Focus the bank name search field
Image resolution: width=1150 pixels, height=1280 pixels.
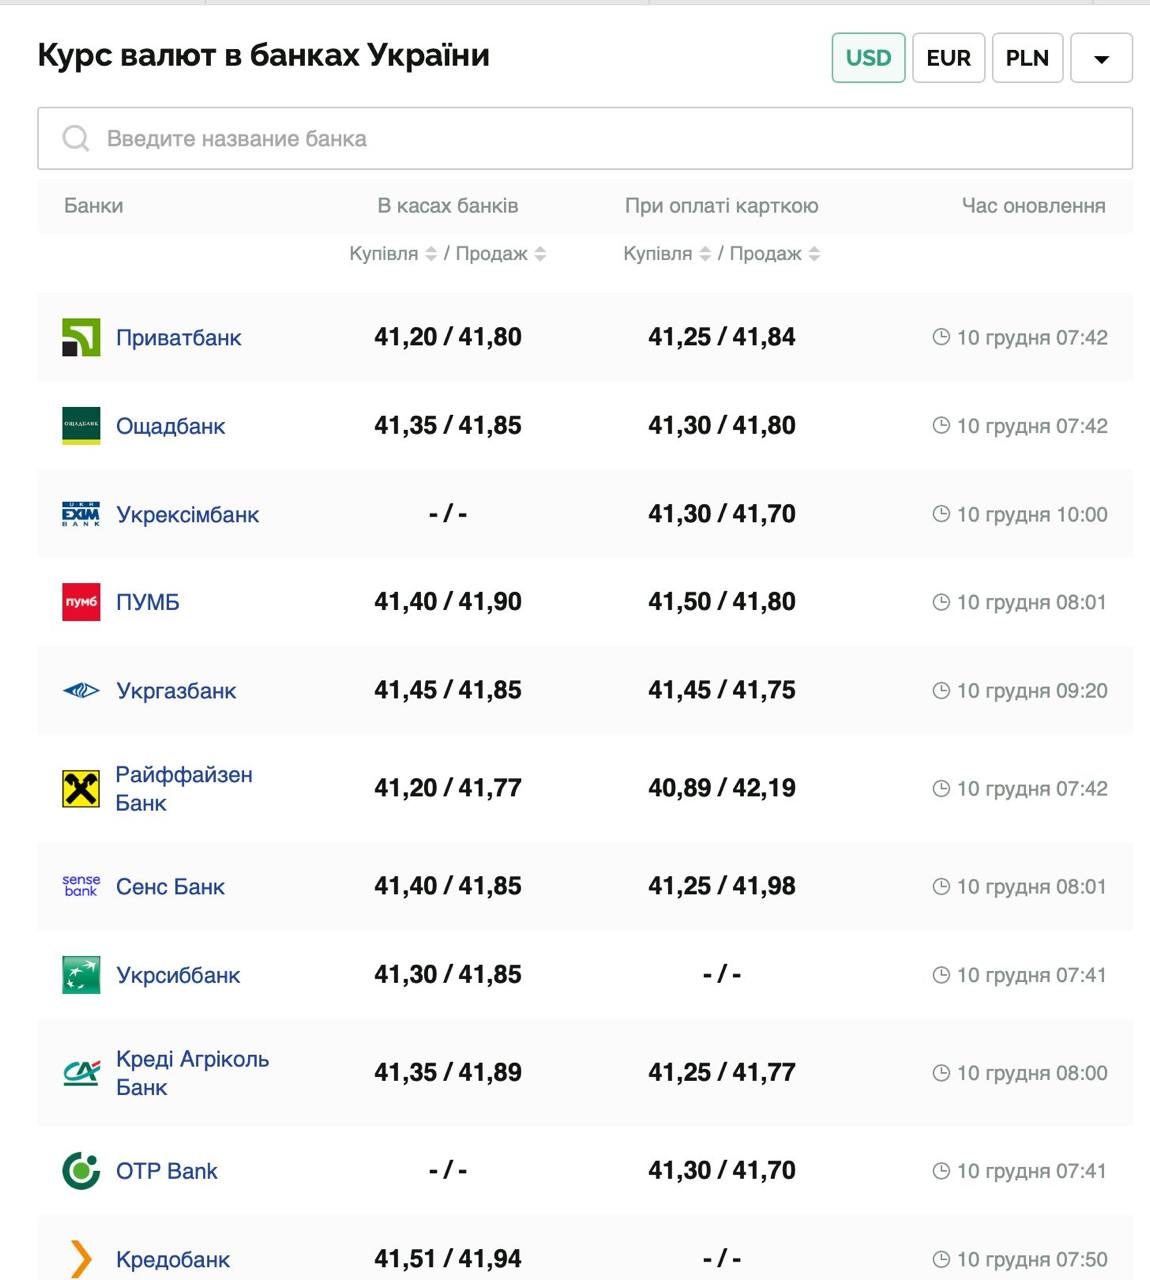click(x=585, y=139)
